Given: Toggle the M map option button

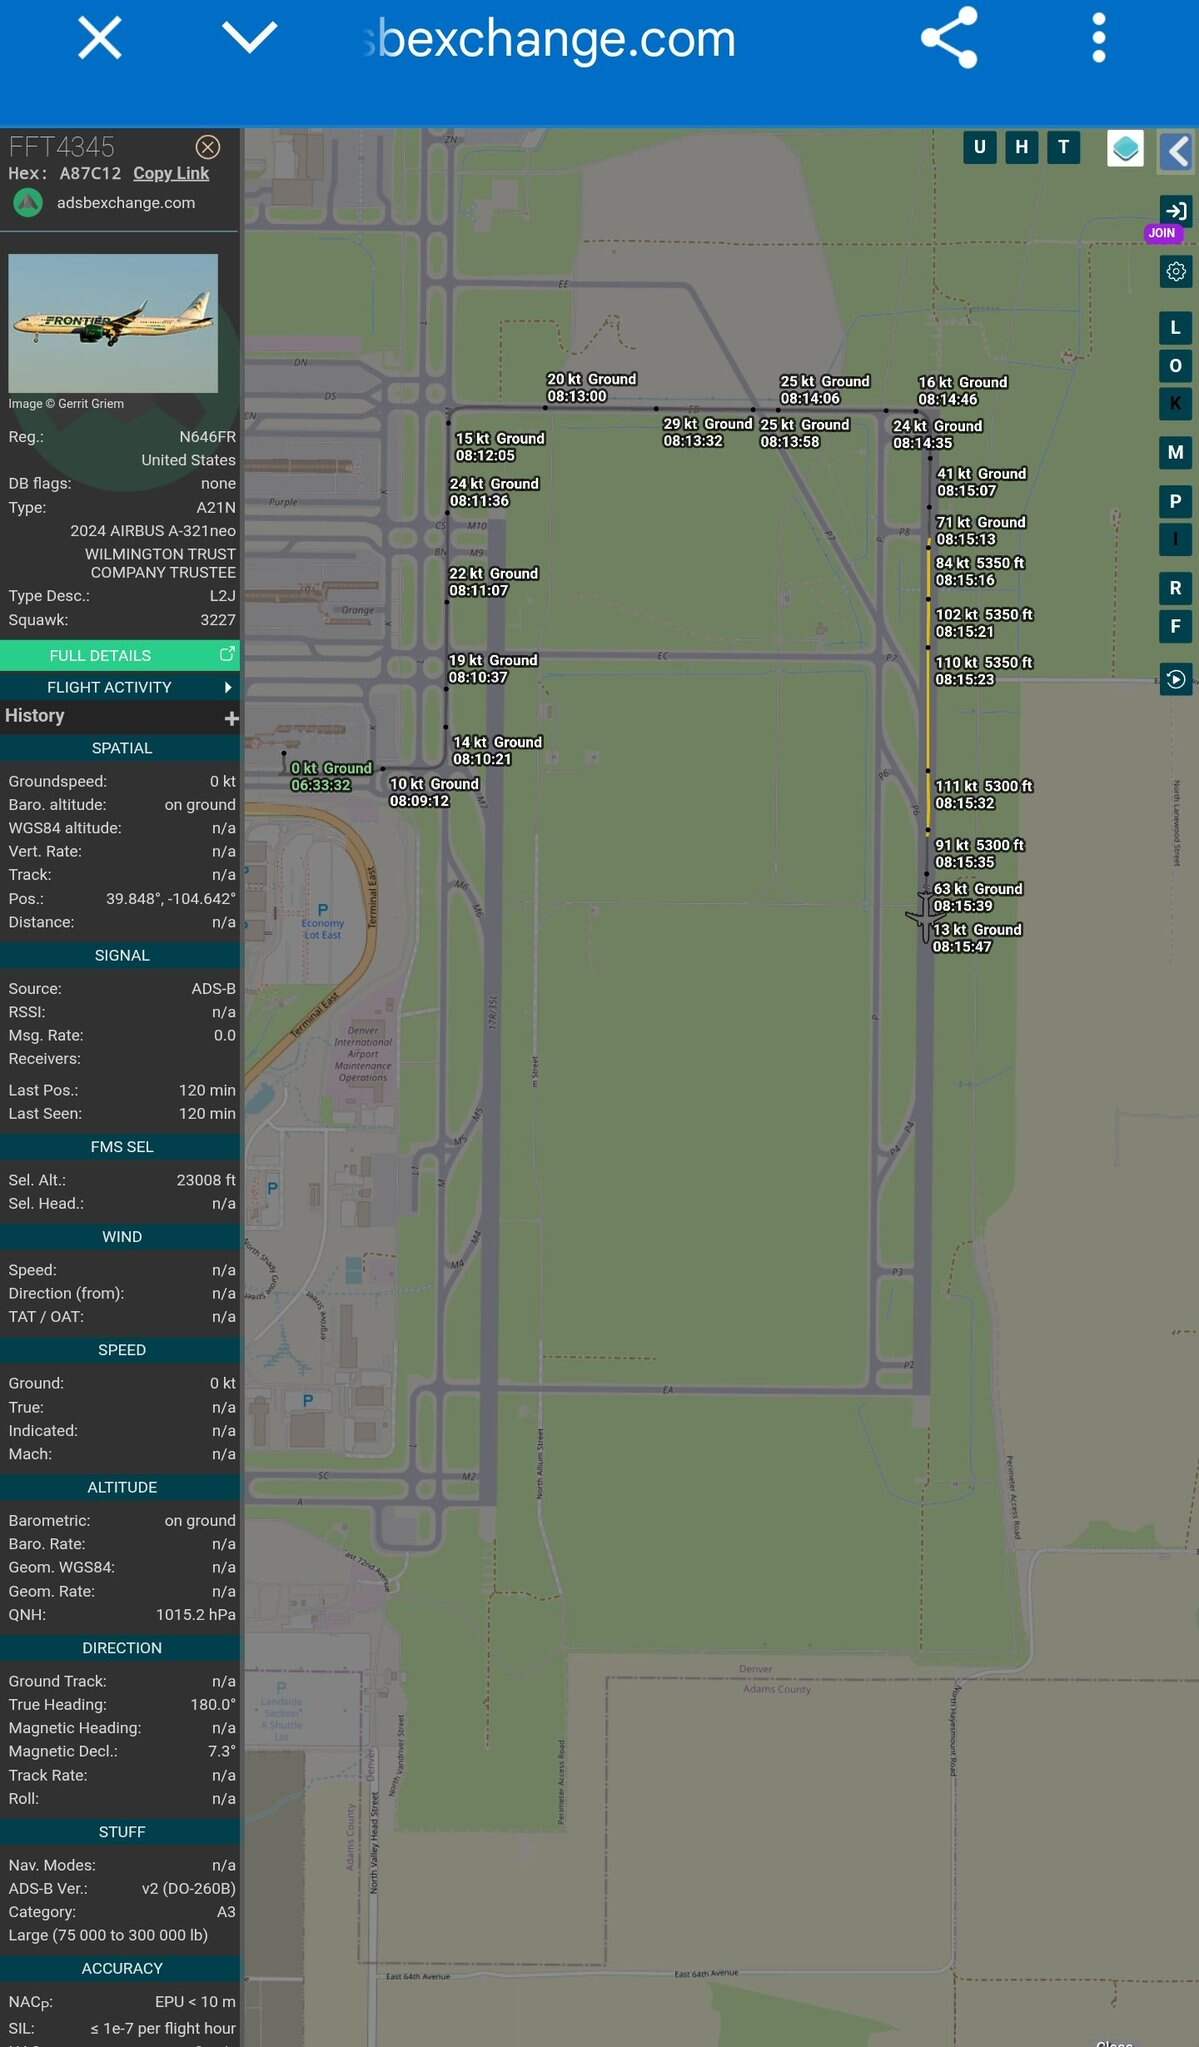Looking at the screenshot, I should (x=1176, y=452).
